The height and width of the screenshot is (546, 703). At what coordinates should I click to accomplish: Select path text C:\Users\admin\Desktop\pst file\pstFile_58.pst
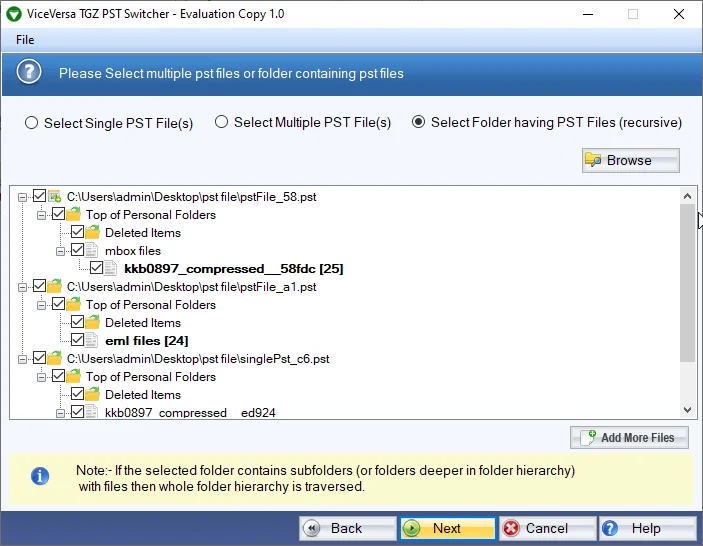click(x=191, y=197)
